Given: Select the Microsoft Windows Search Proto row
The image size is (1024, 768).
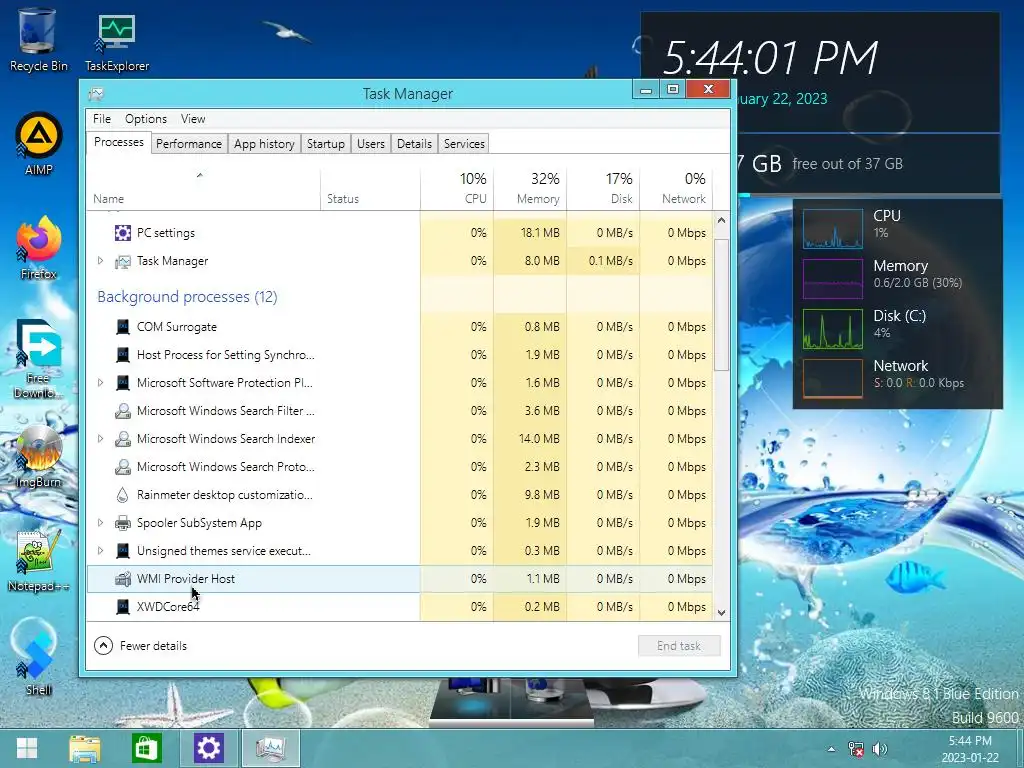Looking at the screenshot, I should point(400,467).
